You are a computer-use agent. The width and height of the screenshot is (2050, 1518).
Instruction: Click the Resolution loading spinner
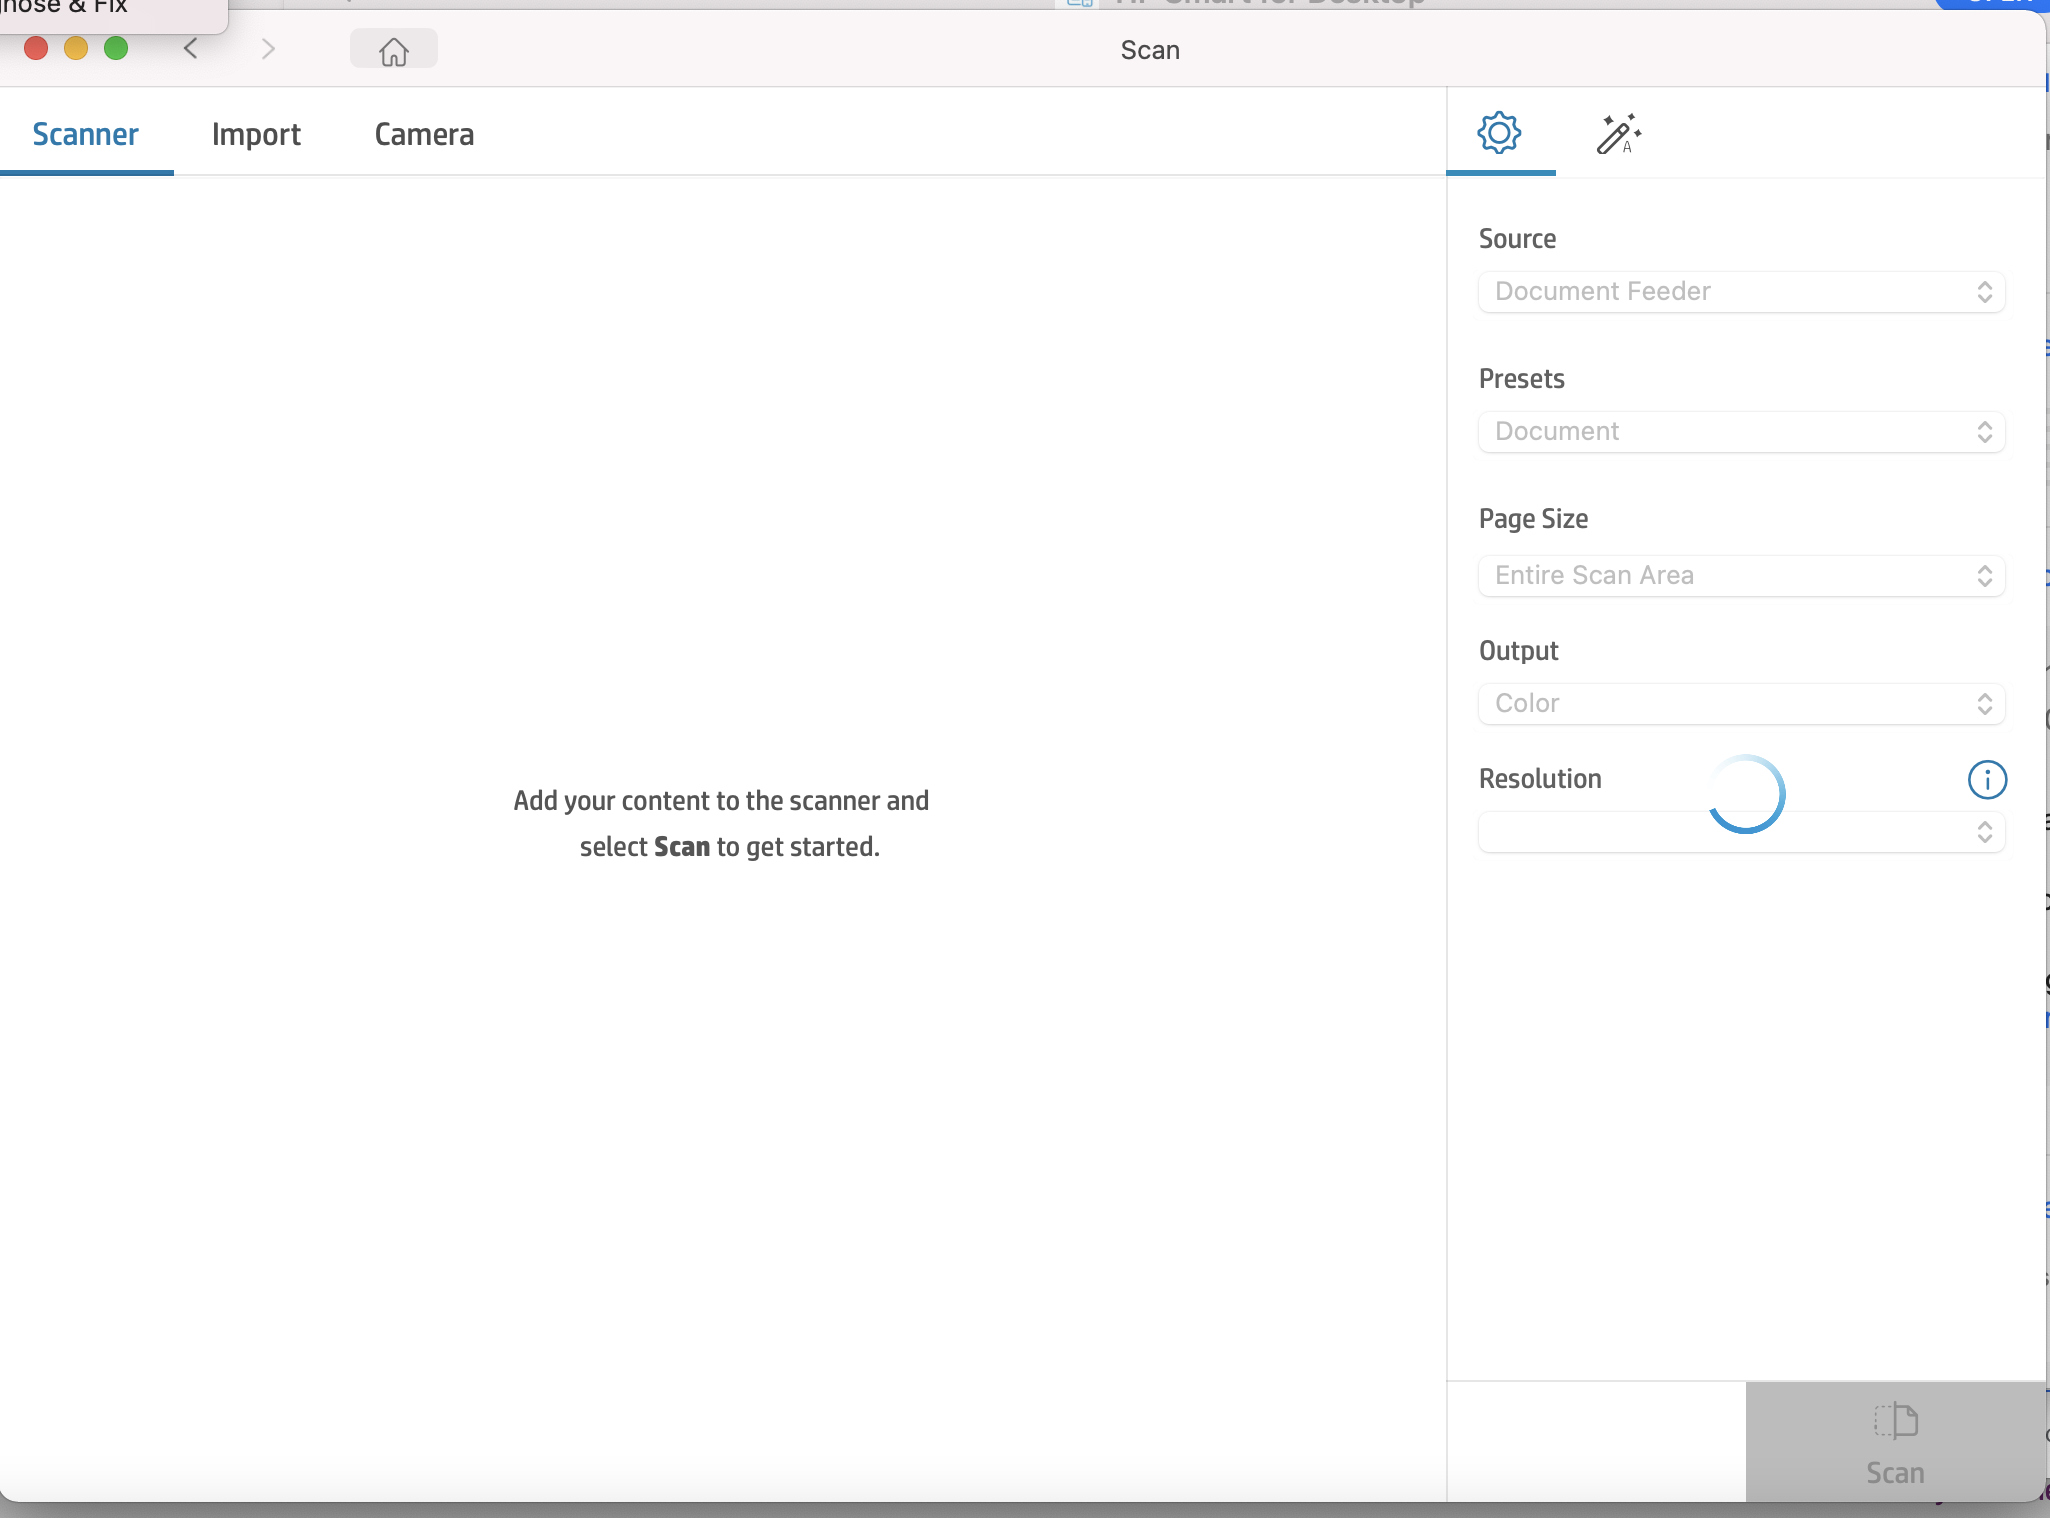coord(1746,794)
